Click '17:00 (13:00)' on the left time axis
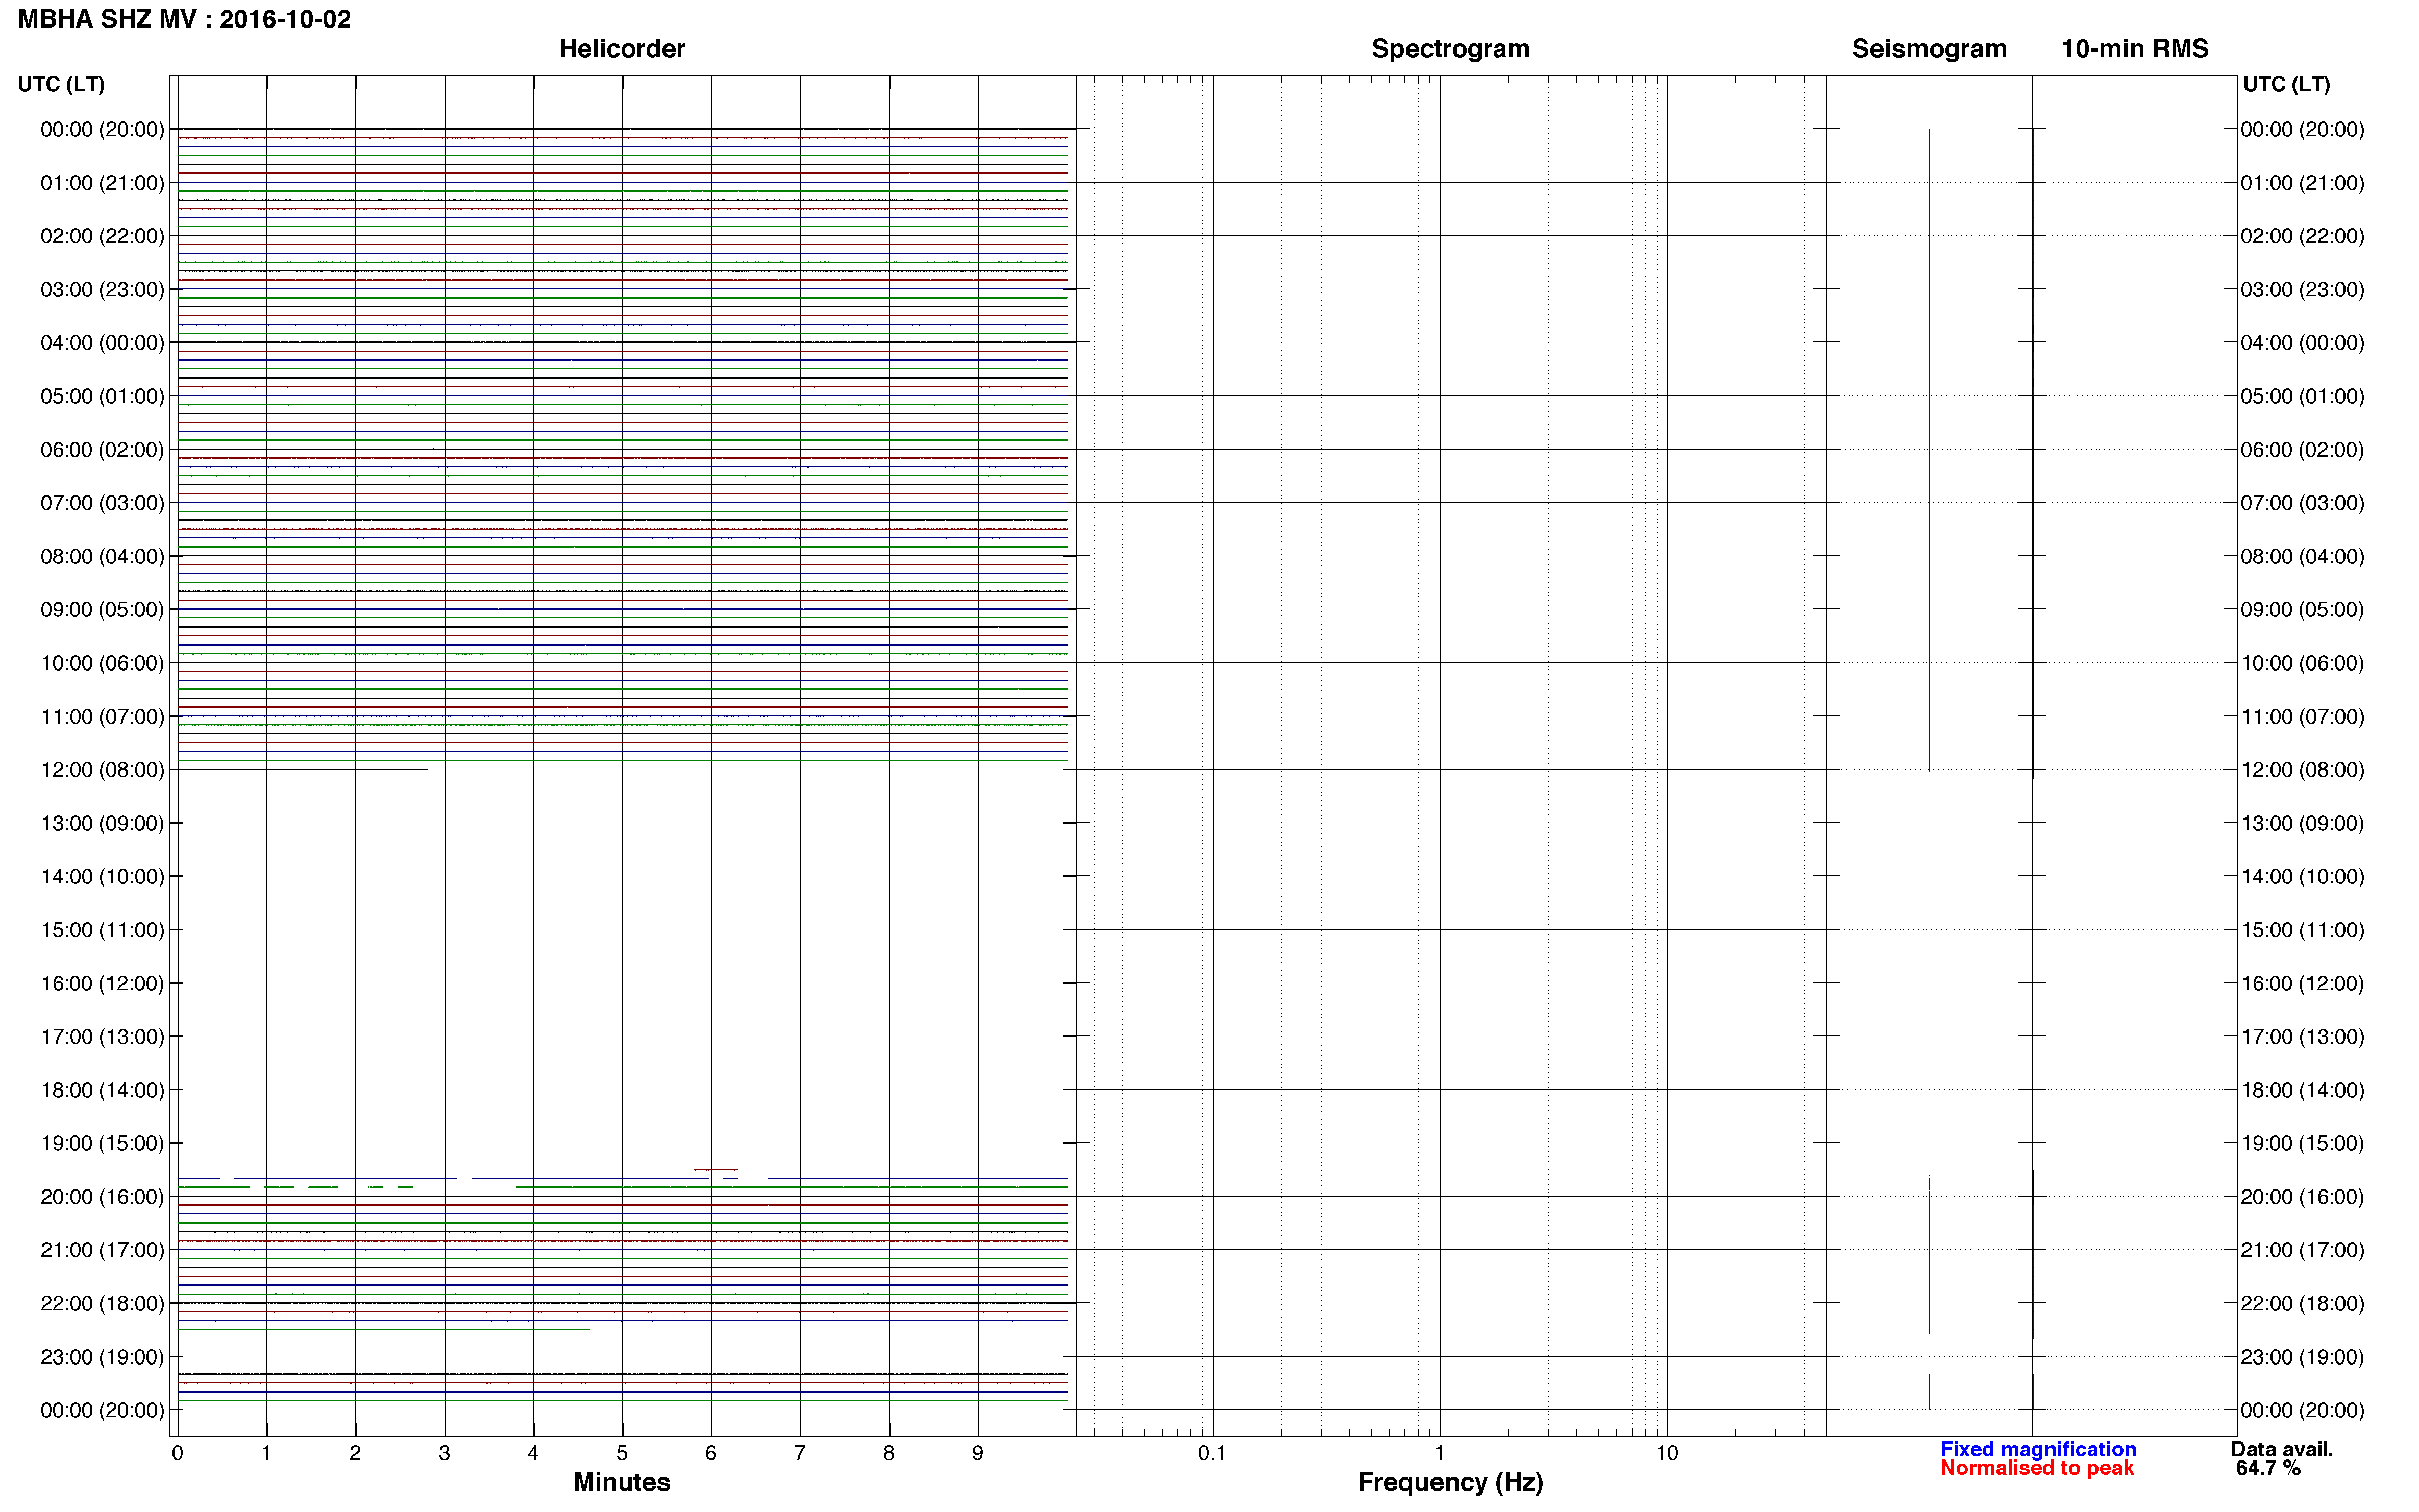 102,1037
